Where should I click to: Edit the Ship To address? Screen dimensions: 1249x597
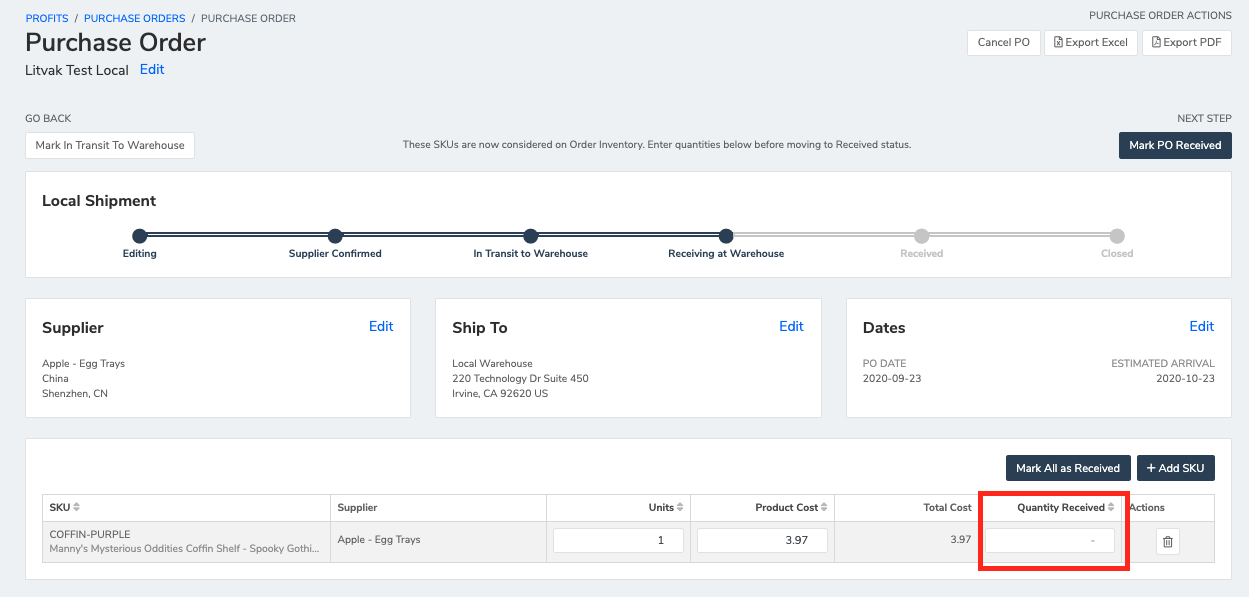[x=791, y=326]
